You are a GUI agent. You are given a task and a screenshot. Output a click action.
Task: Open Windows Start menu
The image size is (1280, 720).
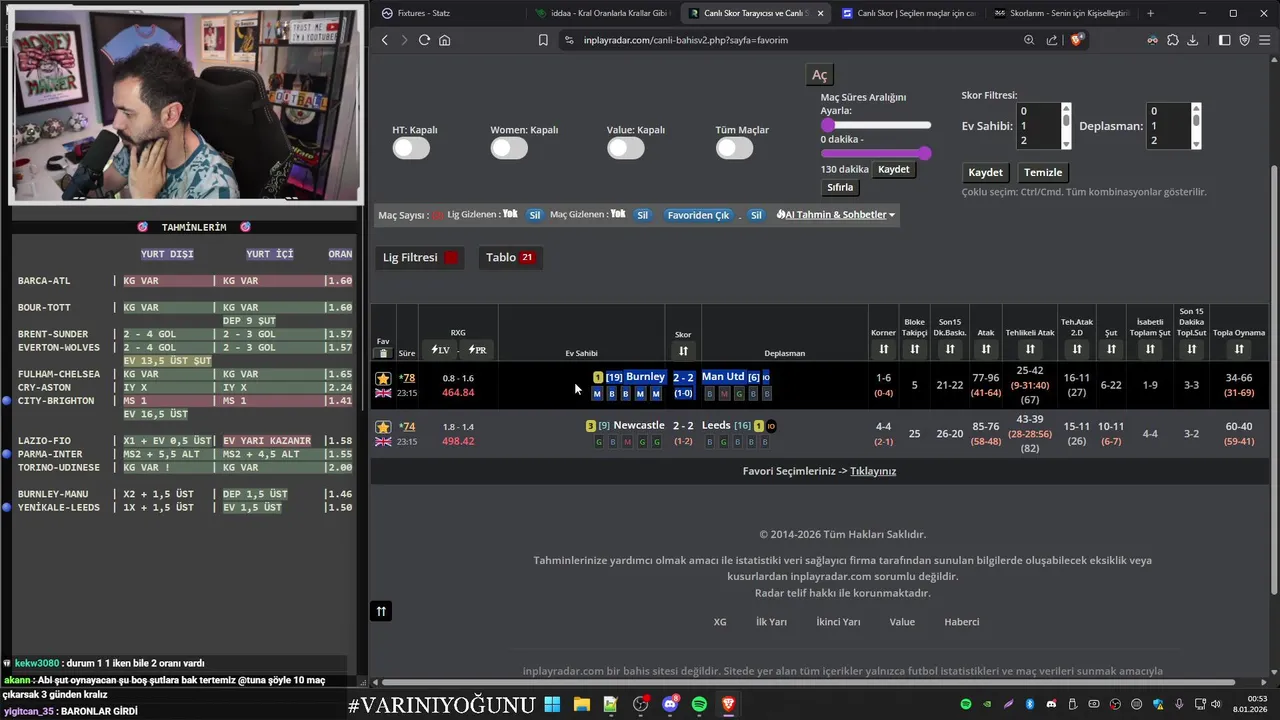552,705
